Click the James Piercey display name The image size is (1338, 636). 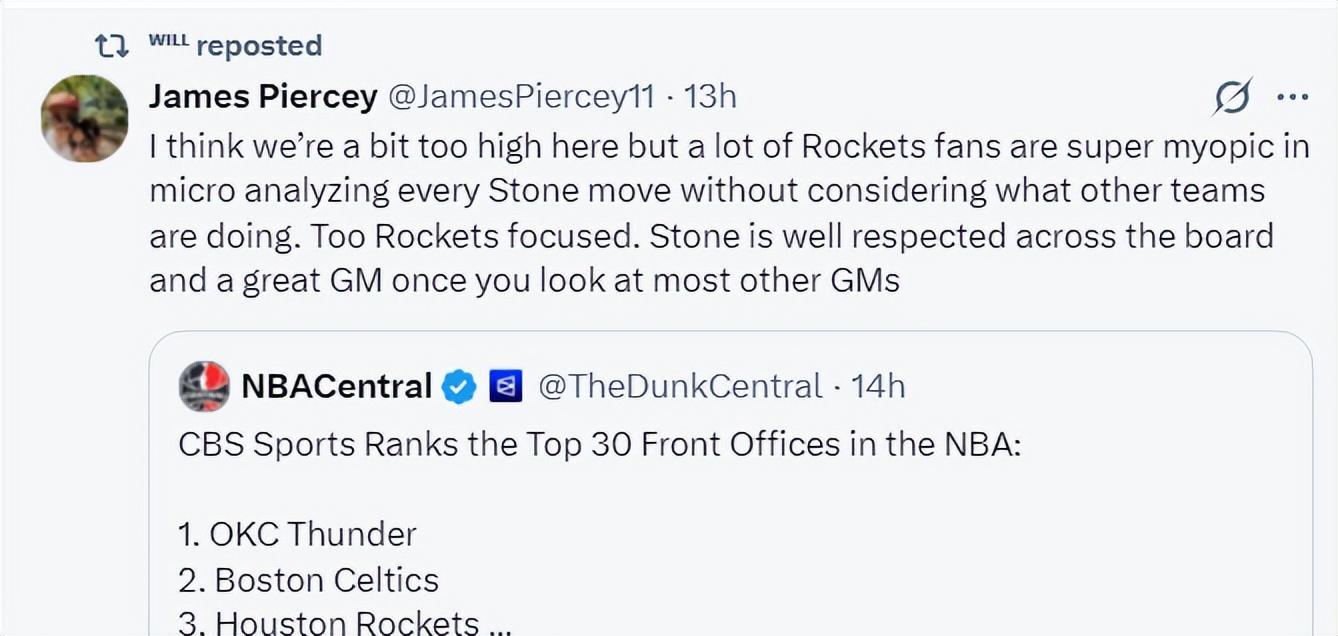coord(263,96)
